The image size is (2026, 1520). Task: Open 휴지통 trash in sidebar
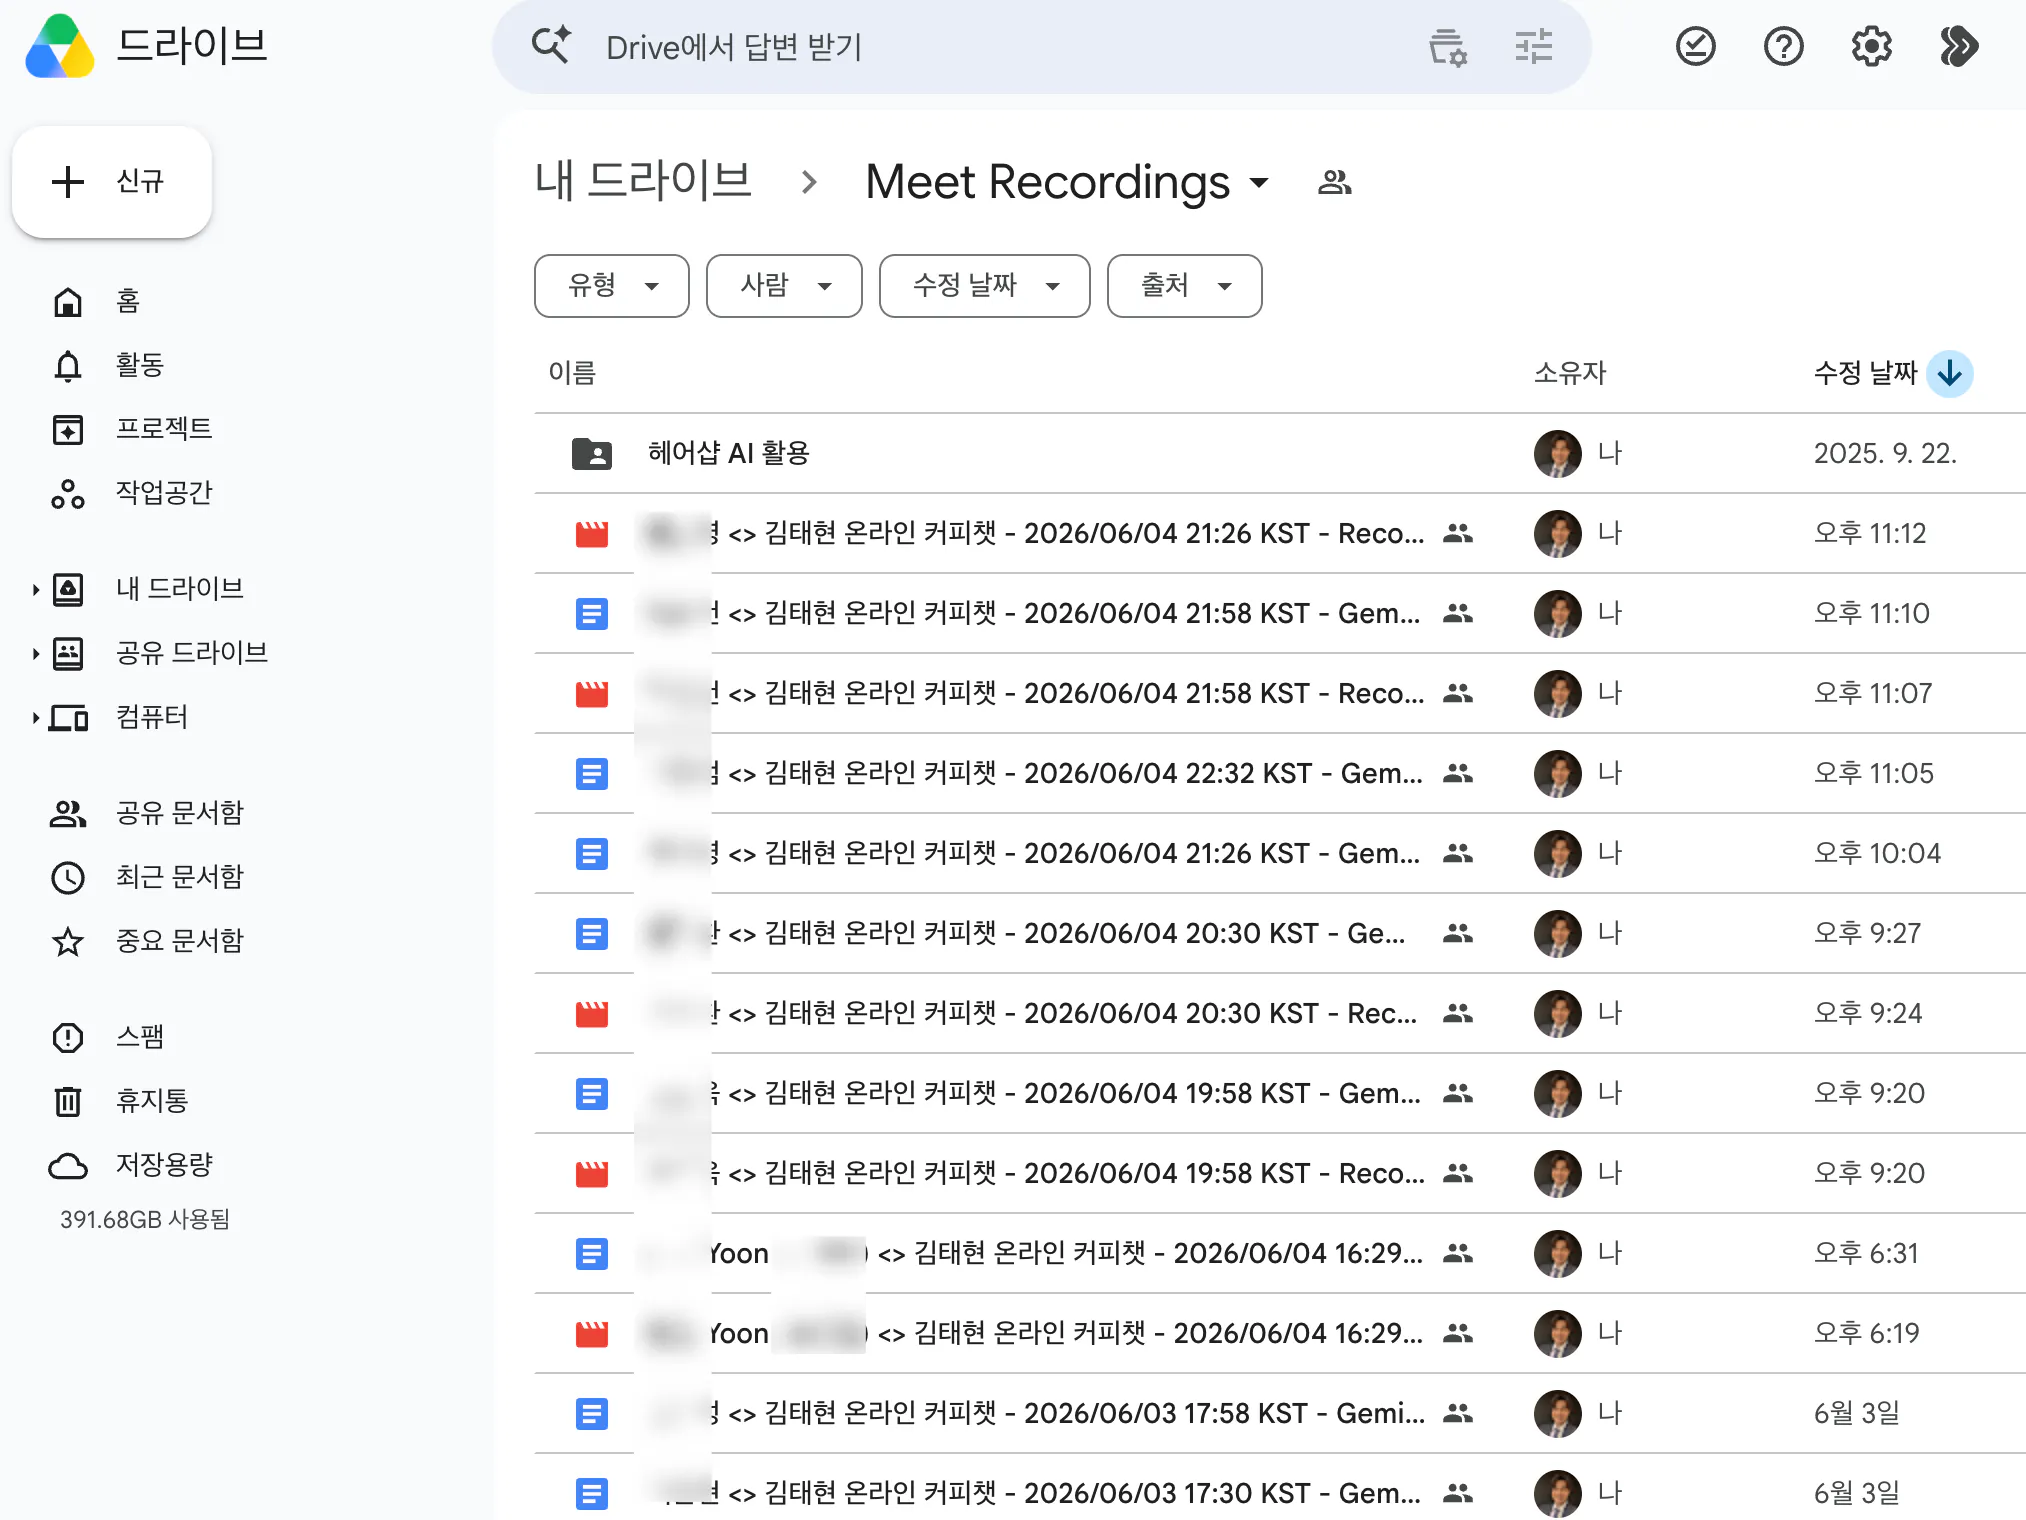151,1101
